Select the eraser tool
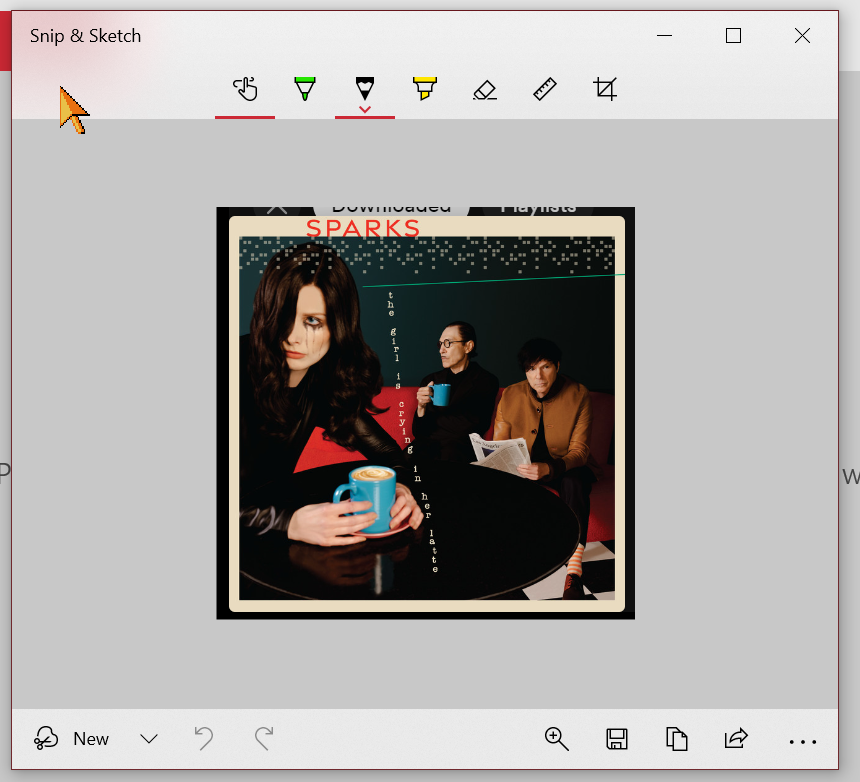Viewport: 860px width, 782px height. [484, 89]
